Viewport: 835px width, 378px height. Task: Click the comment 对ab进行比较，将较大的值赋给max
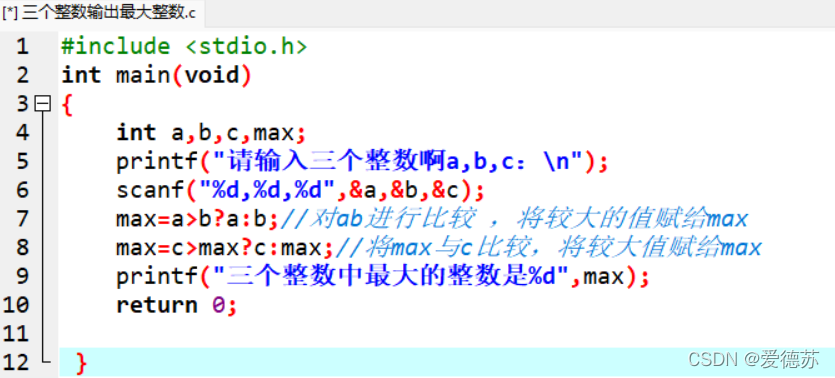[514, 219]
